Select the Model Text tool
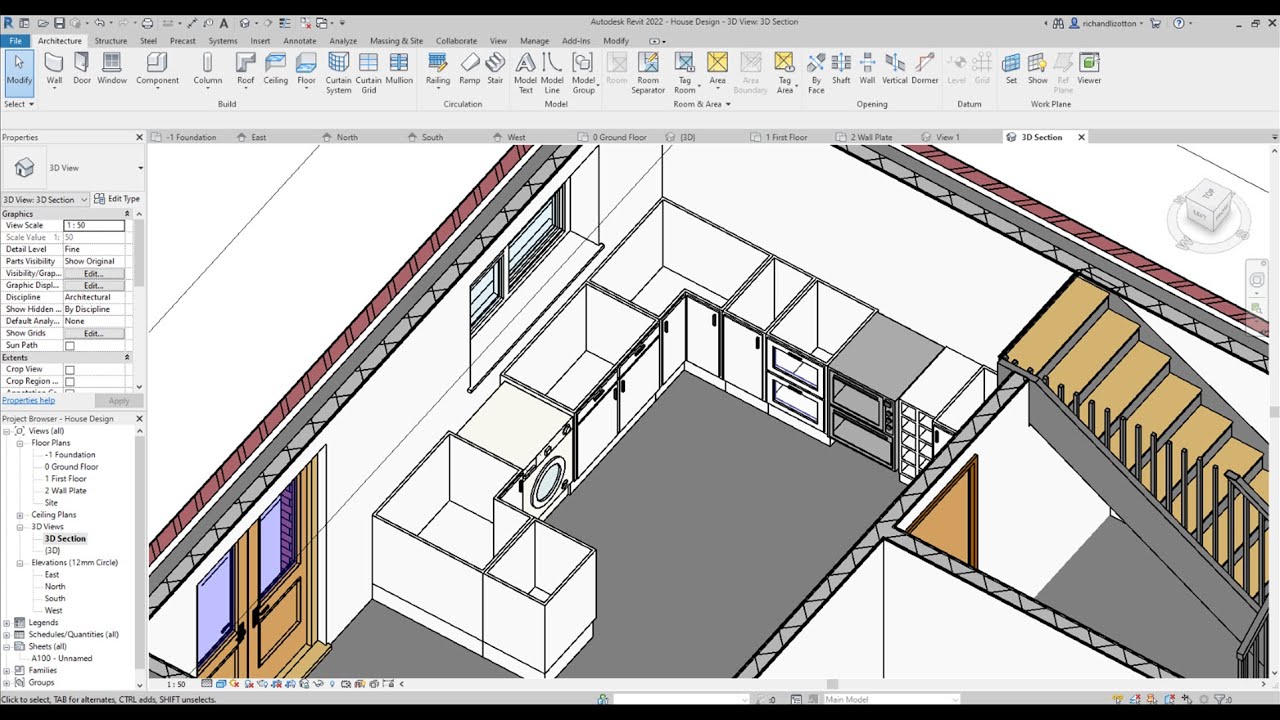The image size is (1280, 720). point(525,73)
